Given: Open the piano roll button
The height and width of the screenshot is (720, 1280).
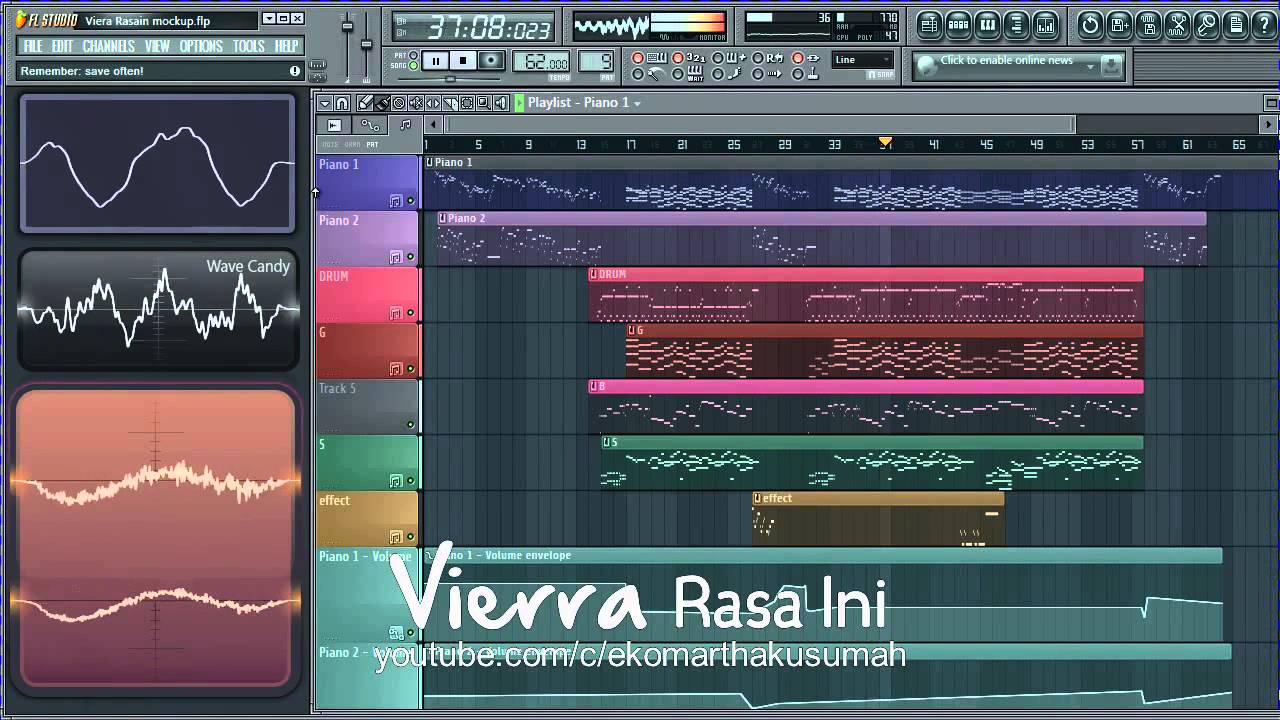Looking at the screenshot, I should click(x=987, y=25).
